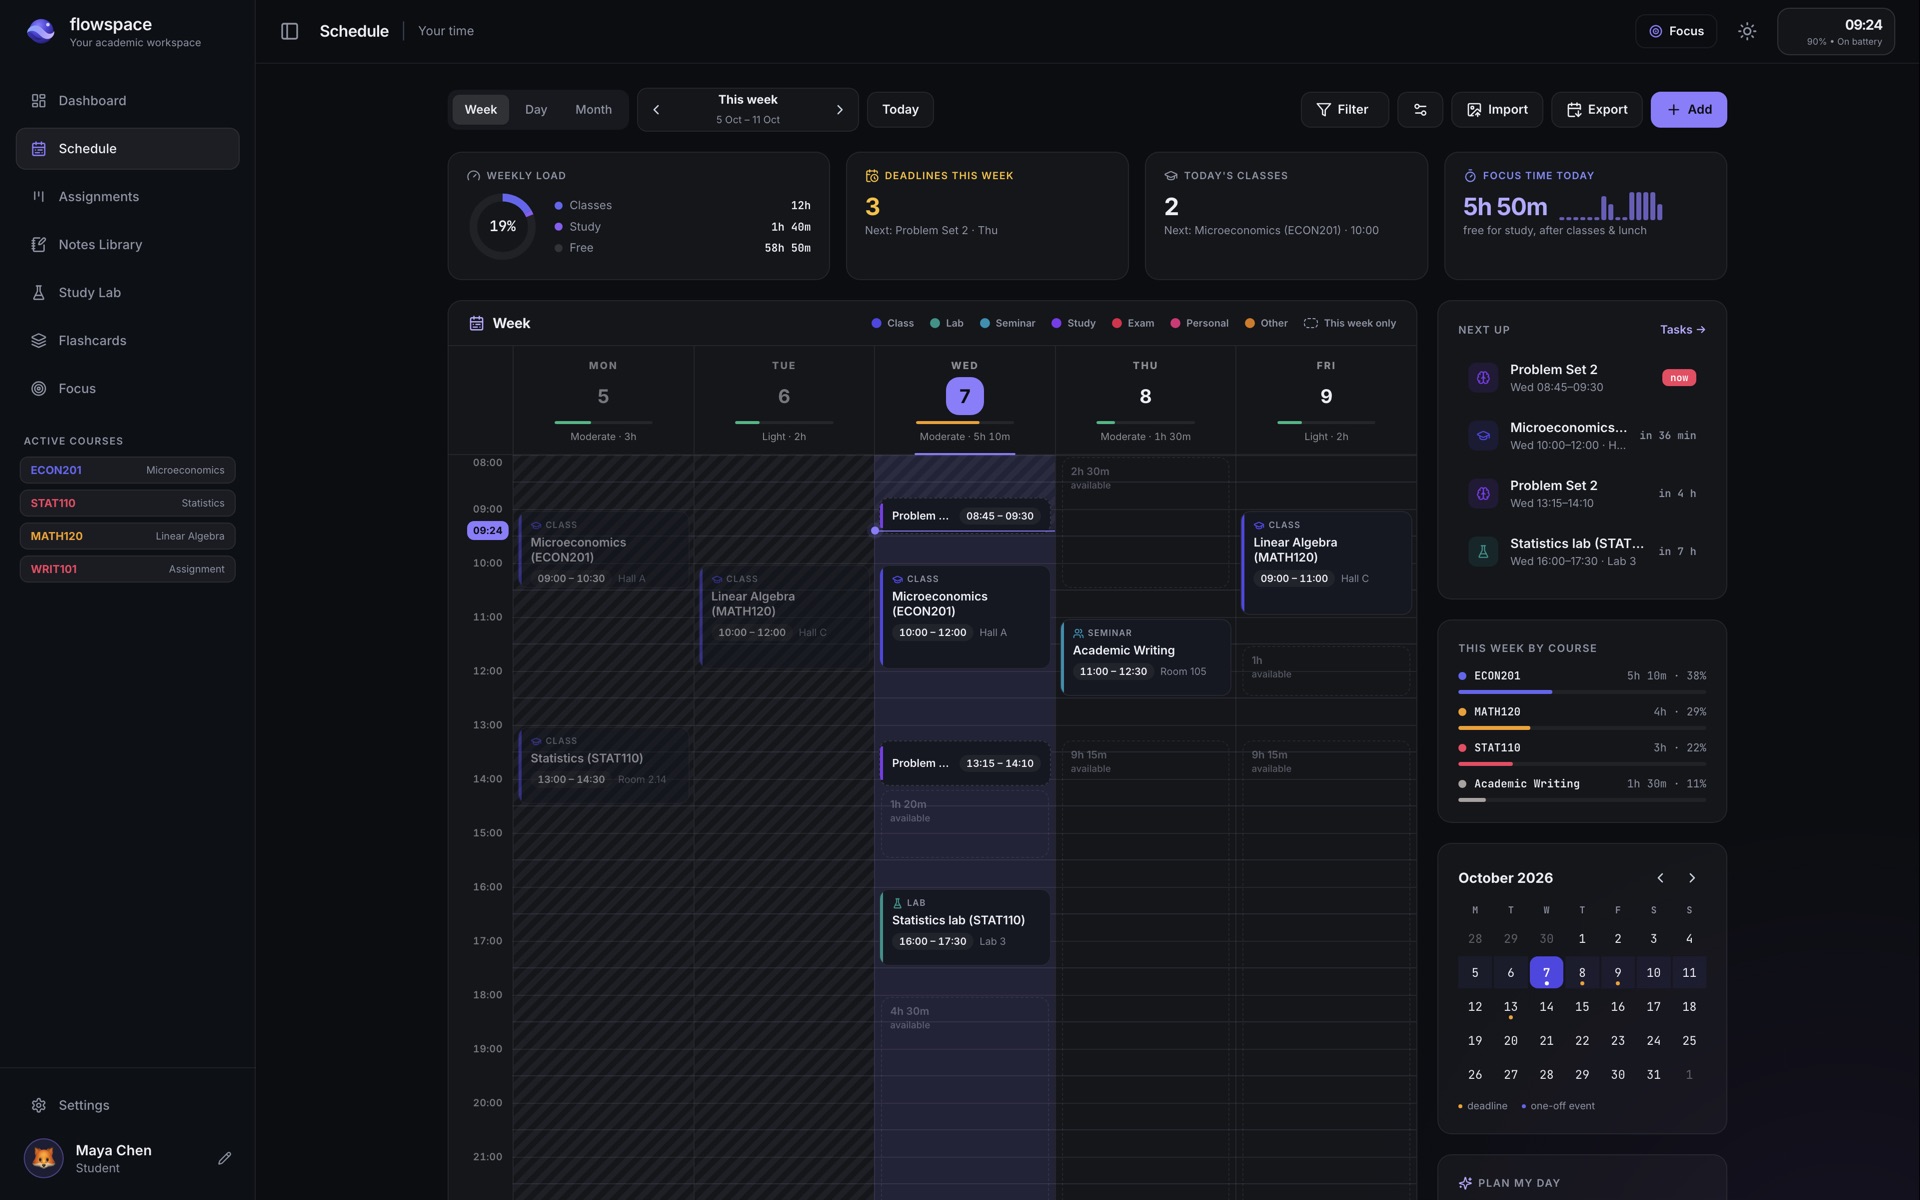Viewport: 1920px width, 1200px height.
Task: Click the flowspace logo icon
Action: (41, 31)
